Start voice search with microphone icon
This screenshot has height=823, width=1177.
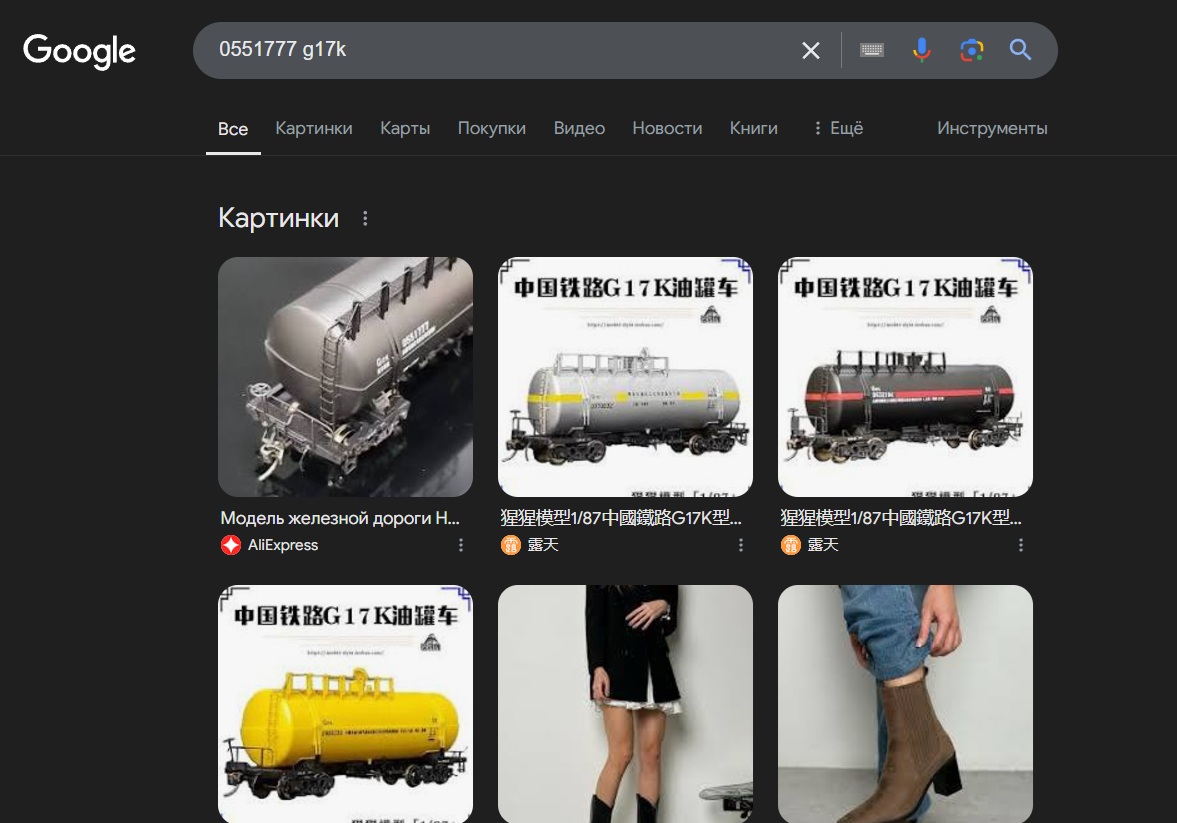pos(921,50)
